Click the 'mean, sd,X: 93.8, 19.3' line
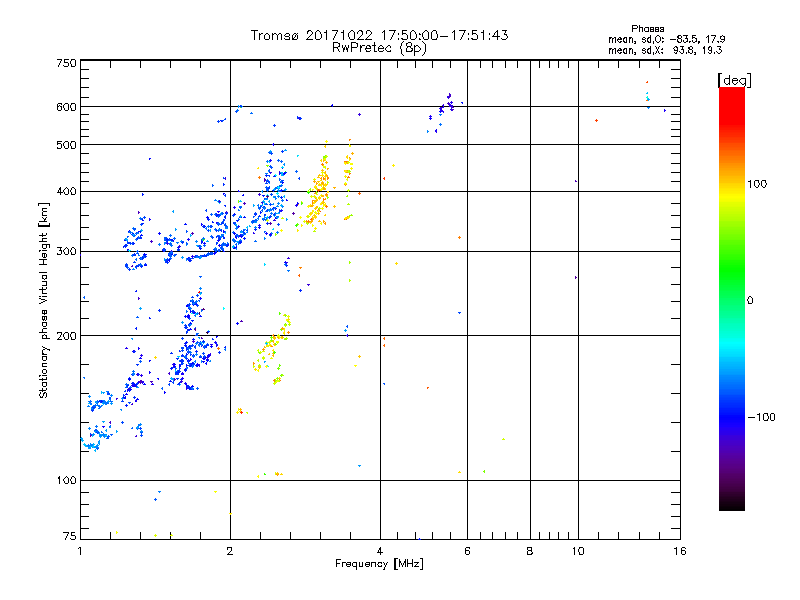Image resolution: width=800 pixels, height=600 pixels. click(x=665, y=50)
